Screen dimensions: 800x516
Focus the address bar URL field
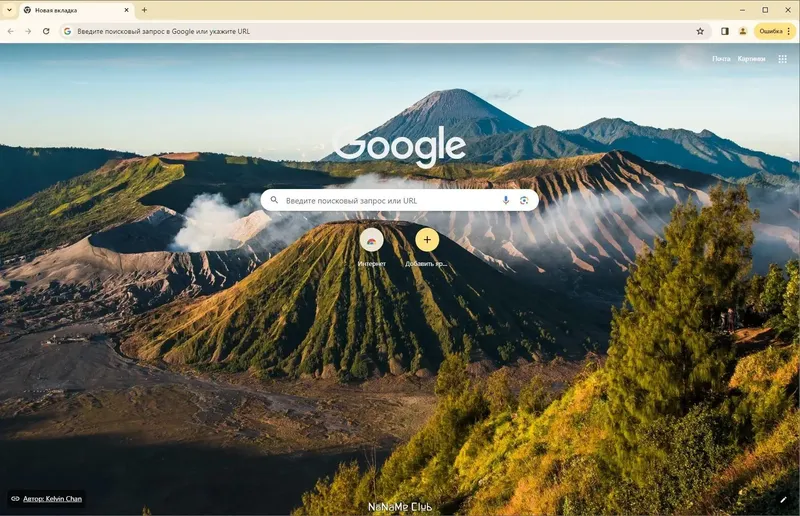pos(383,31)
